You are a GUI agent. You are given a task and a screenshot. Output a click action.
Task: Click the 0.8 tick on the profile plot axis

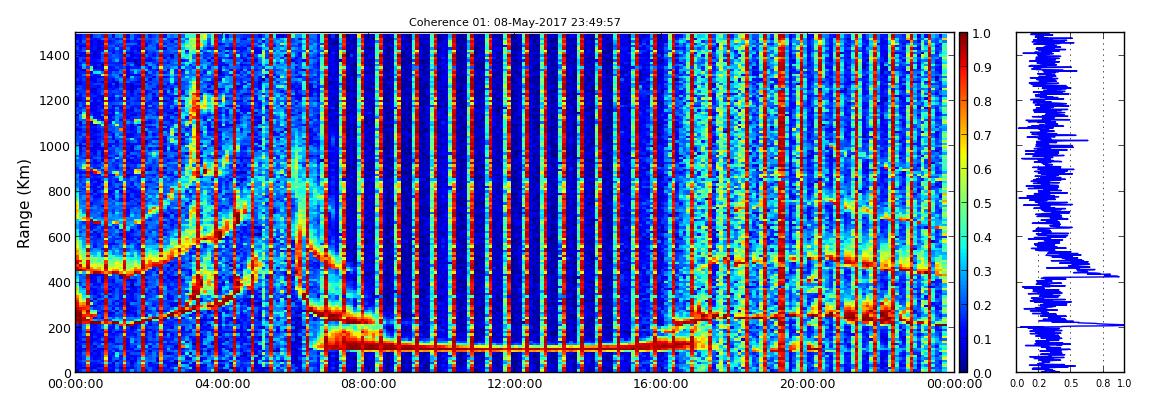[x=1103, y=384]
